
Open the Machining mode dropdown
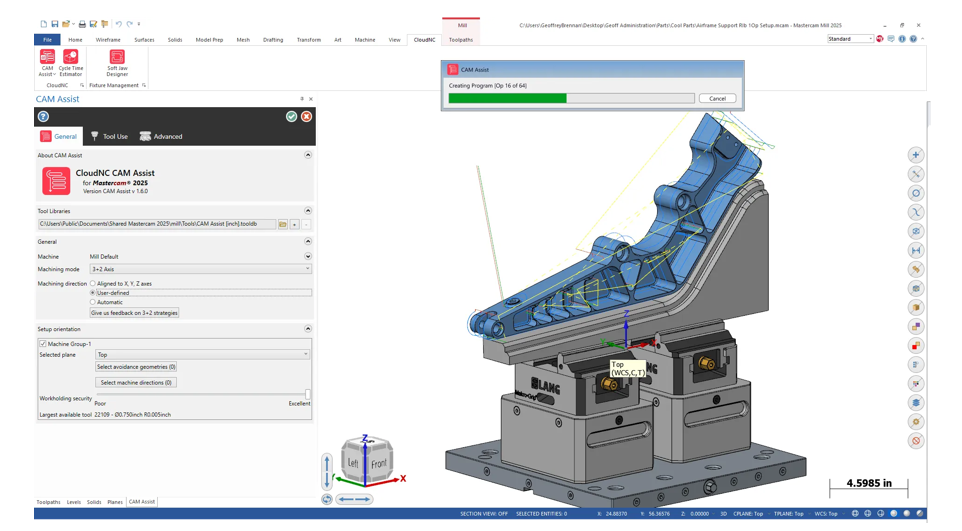pos(200,269)
